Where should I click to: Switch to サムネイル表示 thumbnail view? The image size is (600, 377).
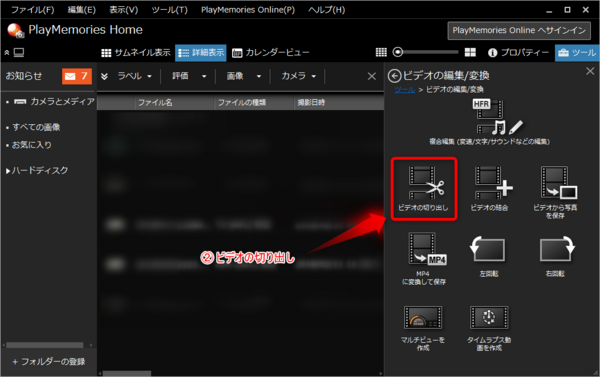(x=135, y=52)
